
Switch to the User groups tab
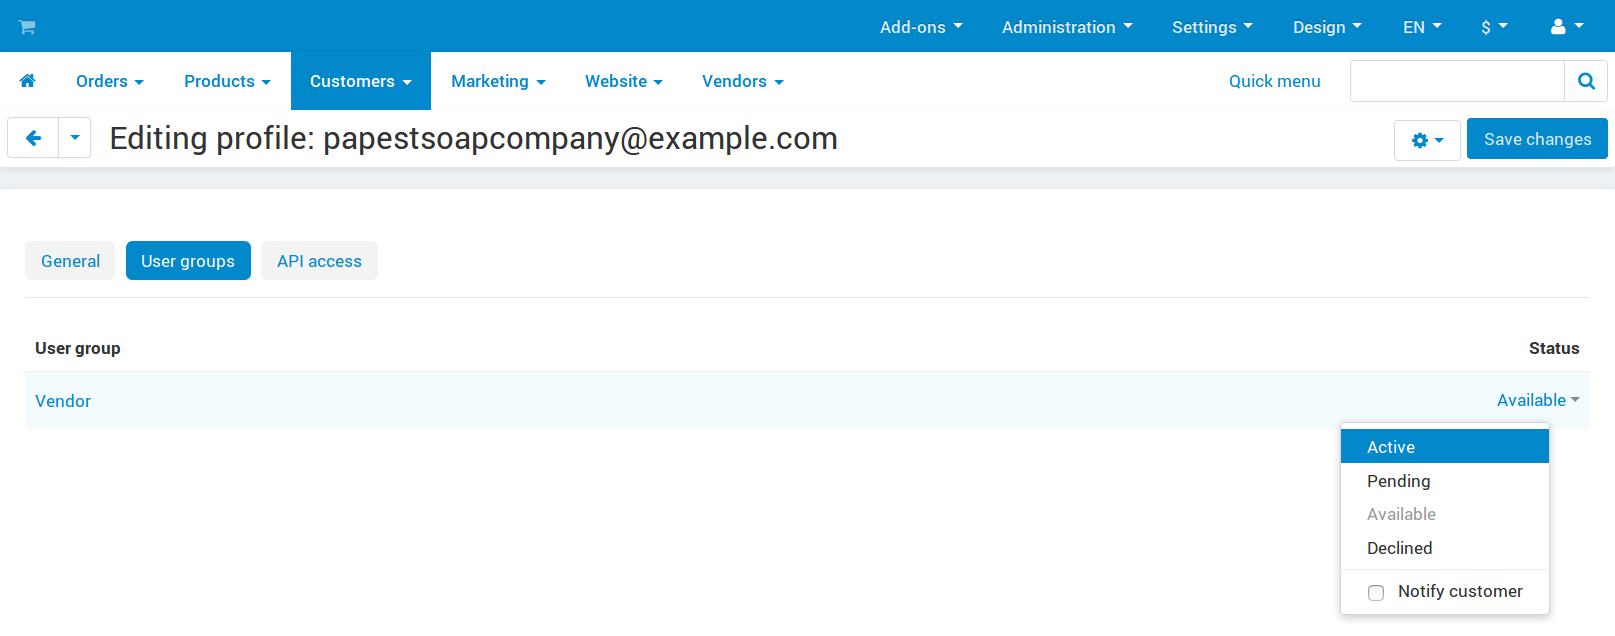coord(188,261)
